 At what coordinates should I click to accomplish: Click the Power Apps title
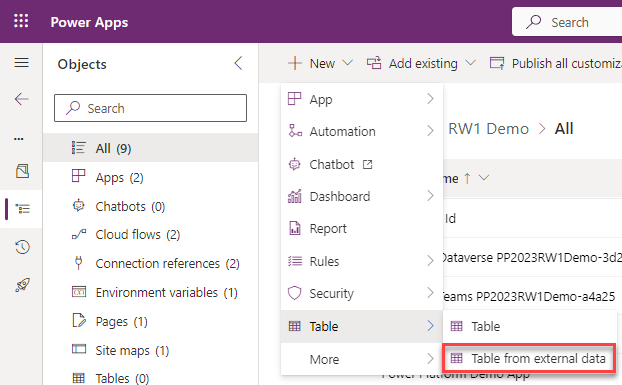click(x=89, y=22)
